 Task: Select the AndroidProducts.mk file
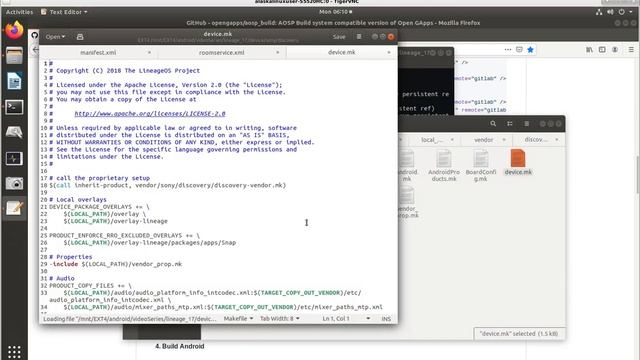pos(444,165)
